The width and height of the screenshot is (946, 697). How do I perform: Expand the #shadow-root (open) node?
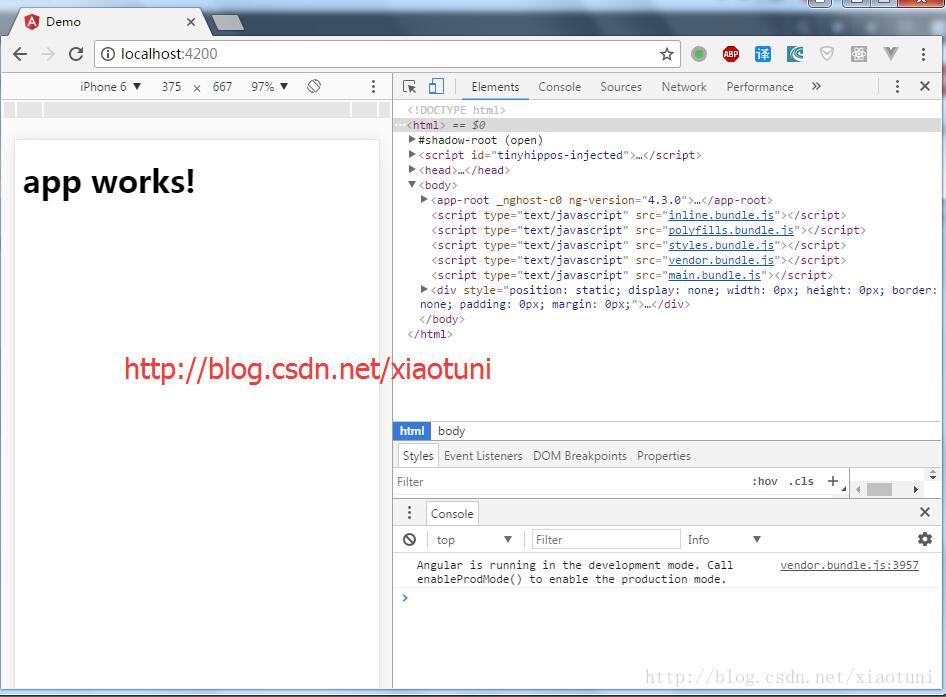tap(411, 139)
